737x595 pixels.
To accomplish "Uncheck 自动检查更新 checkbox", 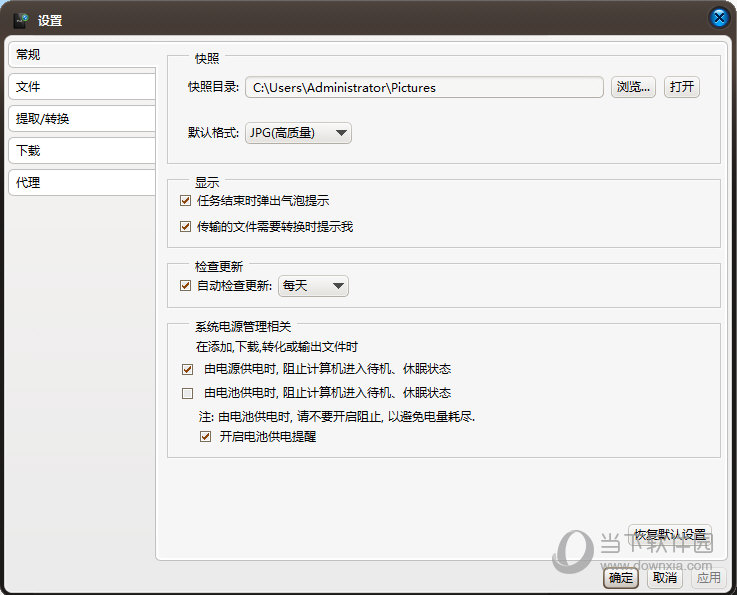I will pos(186,285).
